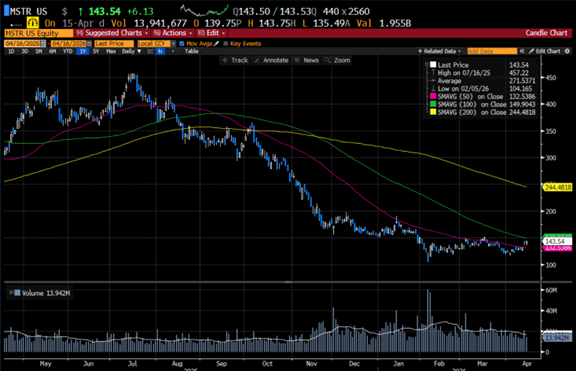The image size is (576, 371).
Task: Activate the Zoom magnifier tool
Action: [x=337, y=60]
